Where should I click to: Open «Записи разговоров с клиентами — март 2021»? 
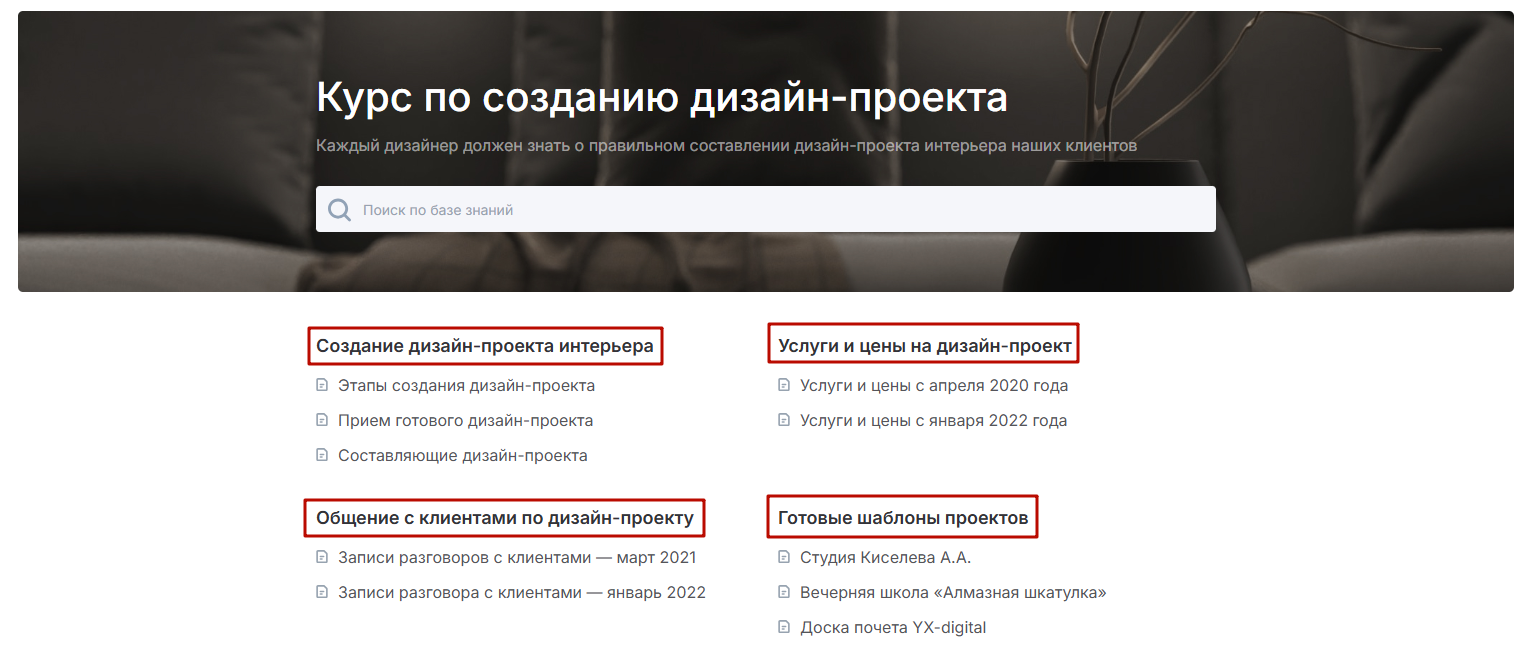pyautogui.click(x=517, y=557)
